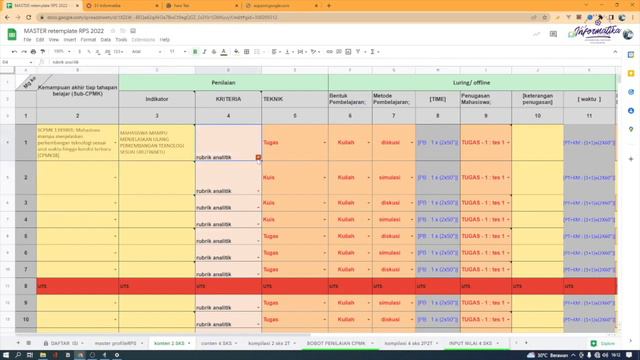Open text rotation dropdown
640x360 pixels.
pyautogui.click(x=315, y=52)
